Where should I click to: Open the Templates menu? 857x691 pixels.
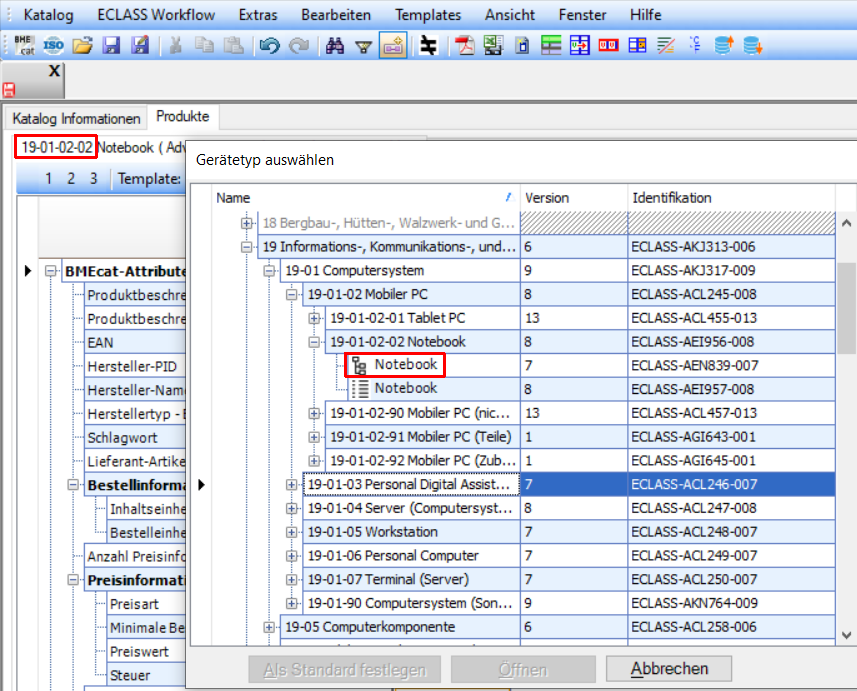pyautogui.click(x=428, y=15)
